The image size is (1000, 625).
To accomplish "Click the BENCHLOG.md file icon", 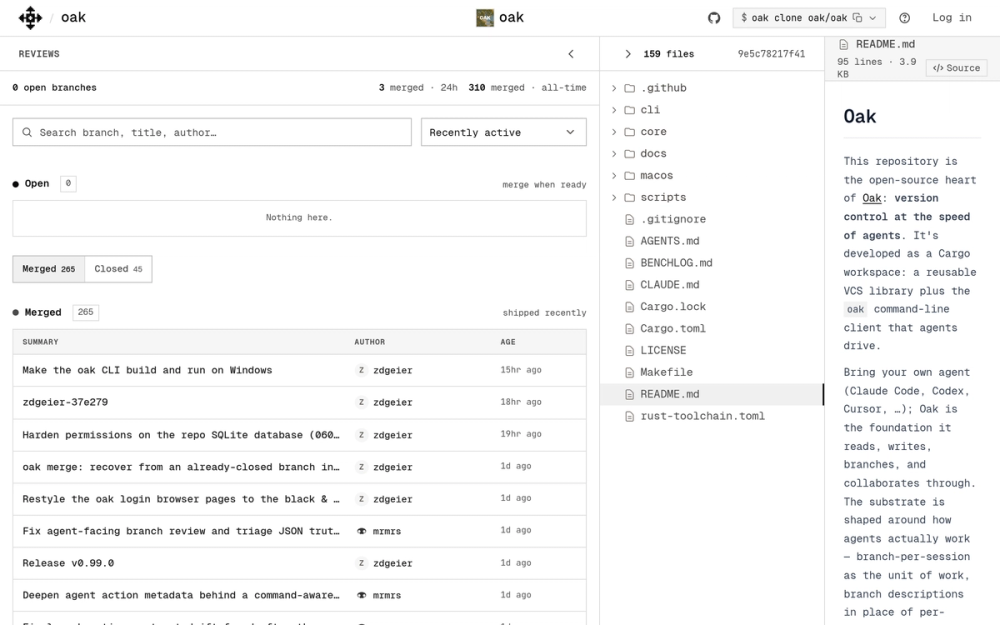I will [x=629, y=263].
